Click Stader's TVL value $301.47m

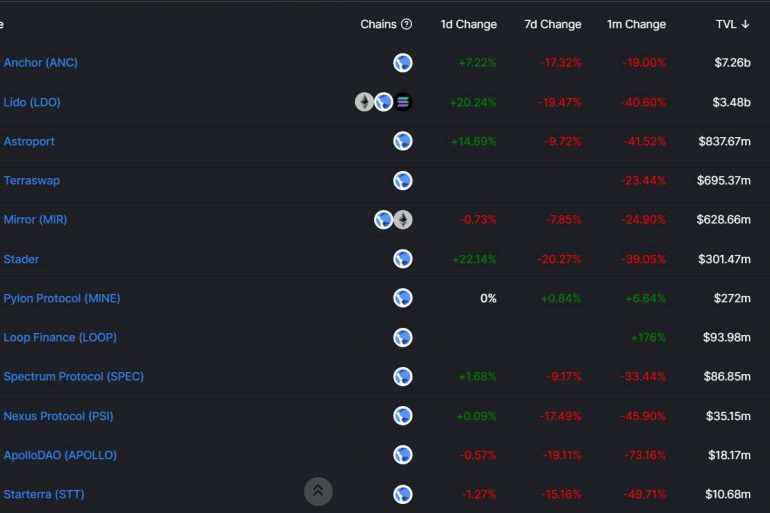724,259
